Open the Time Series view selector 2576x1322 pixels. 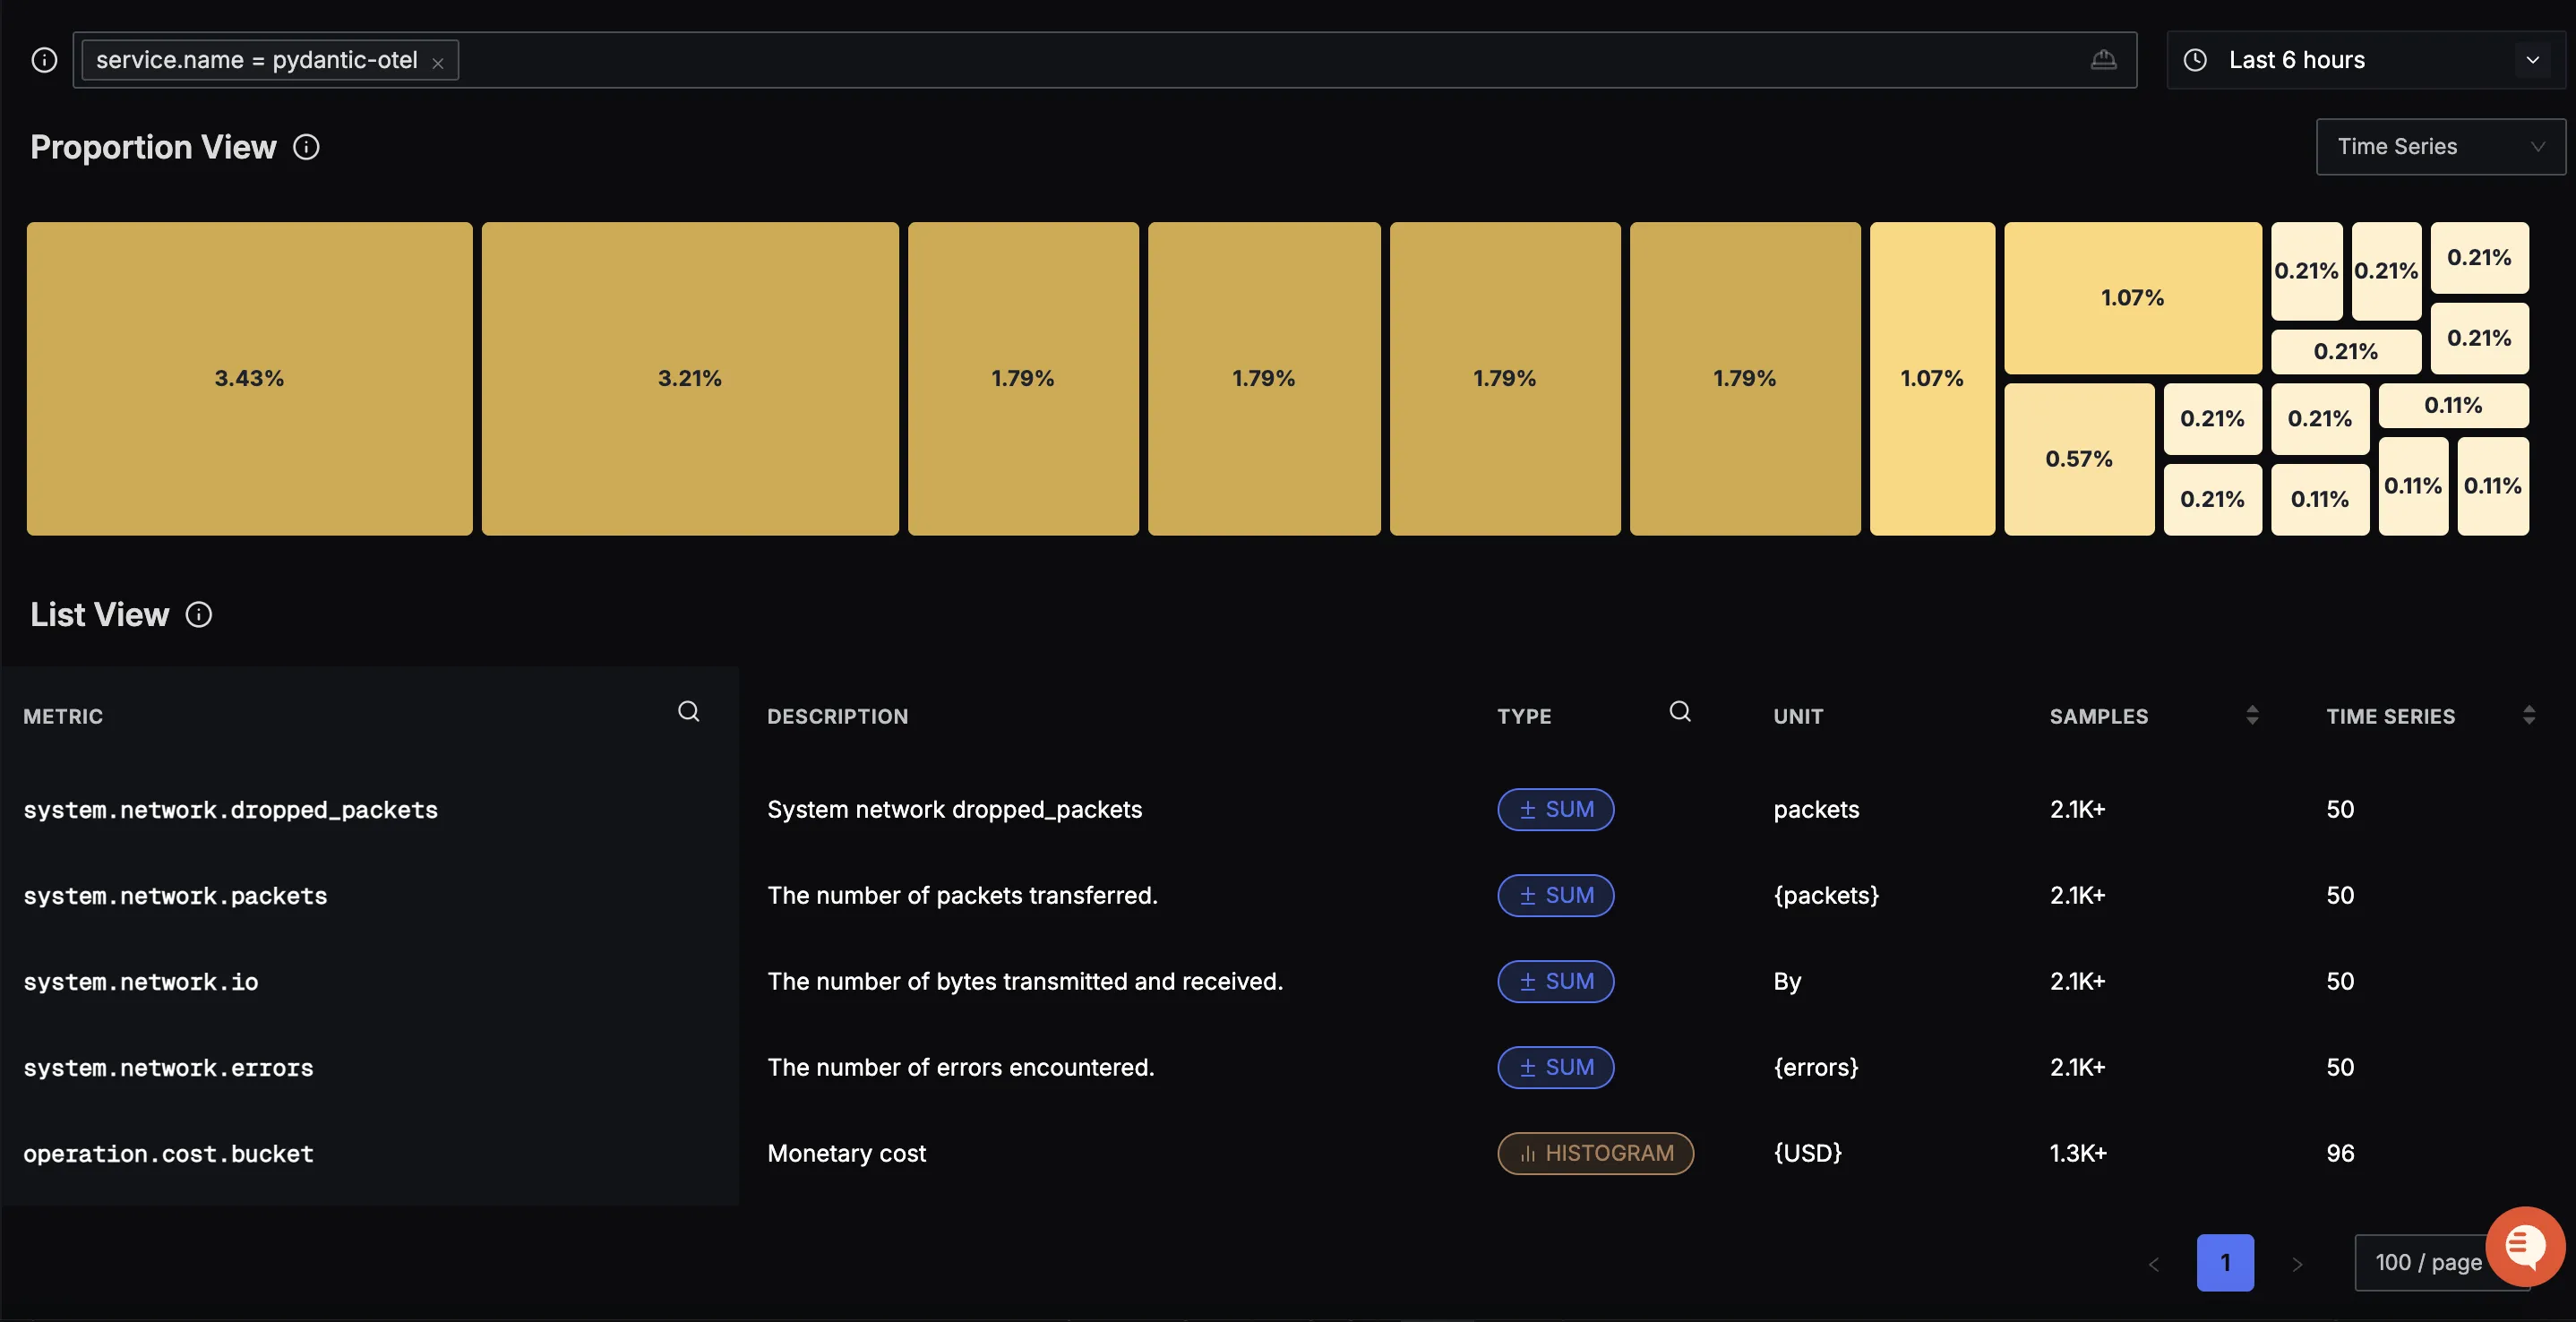tap(2438, 146)
